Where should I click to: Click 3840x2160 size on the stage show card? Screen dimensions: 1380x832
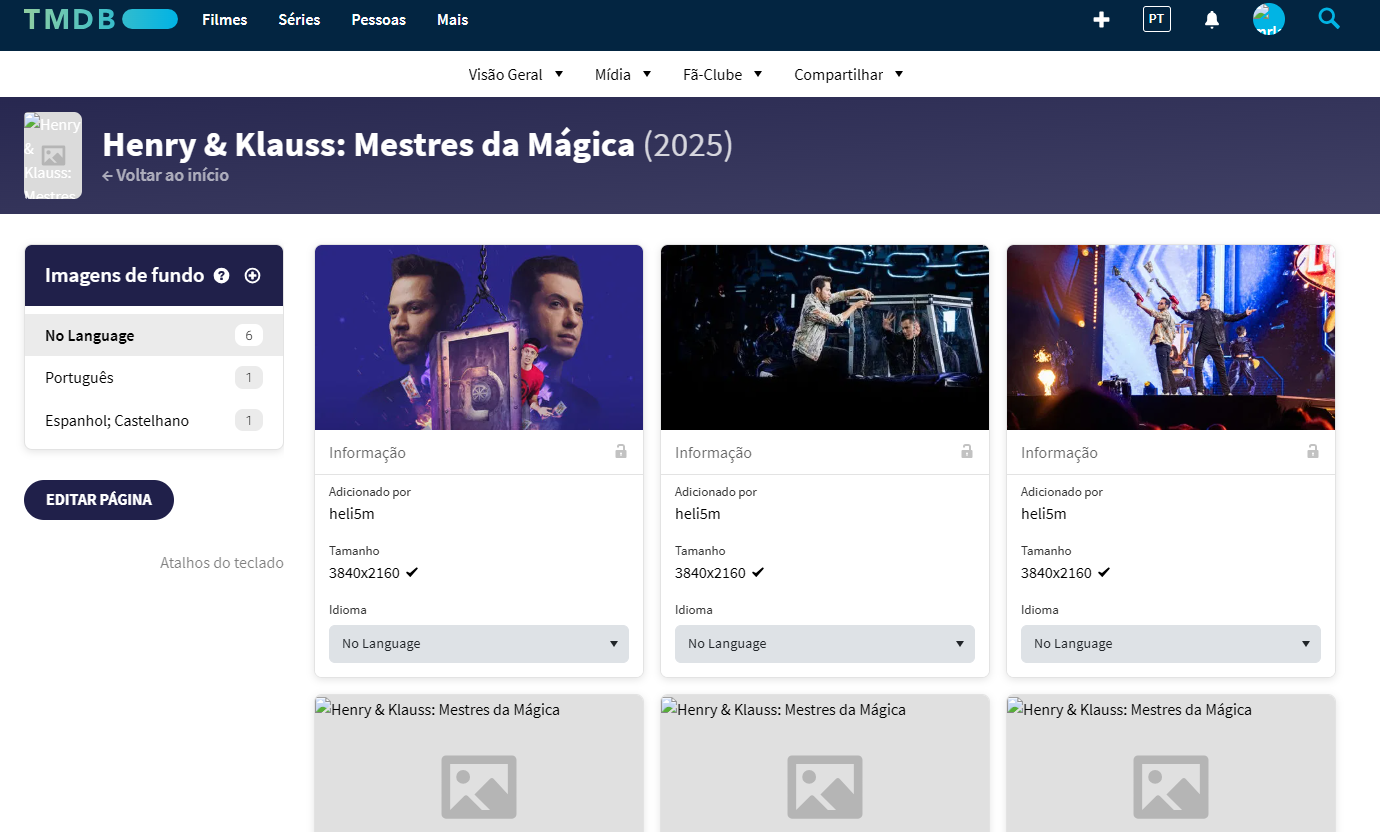1056,573
